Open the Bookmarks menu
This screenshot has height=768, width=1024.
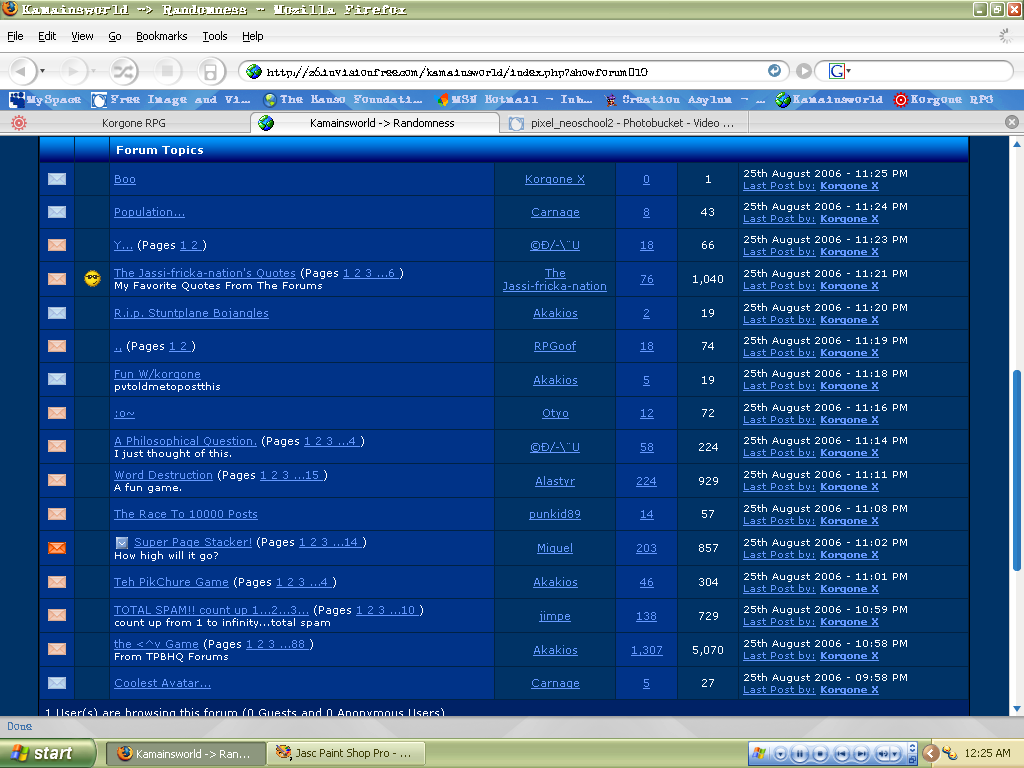point(161,36)
